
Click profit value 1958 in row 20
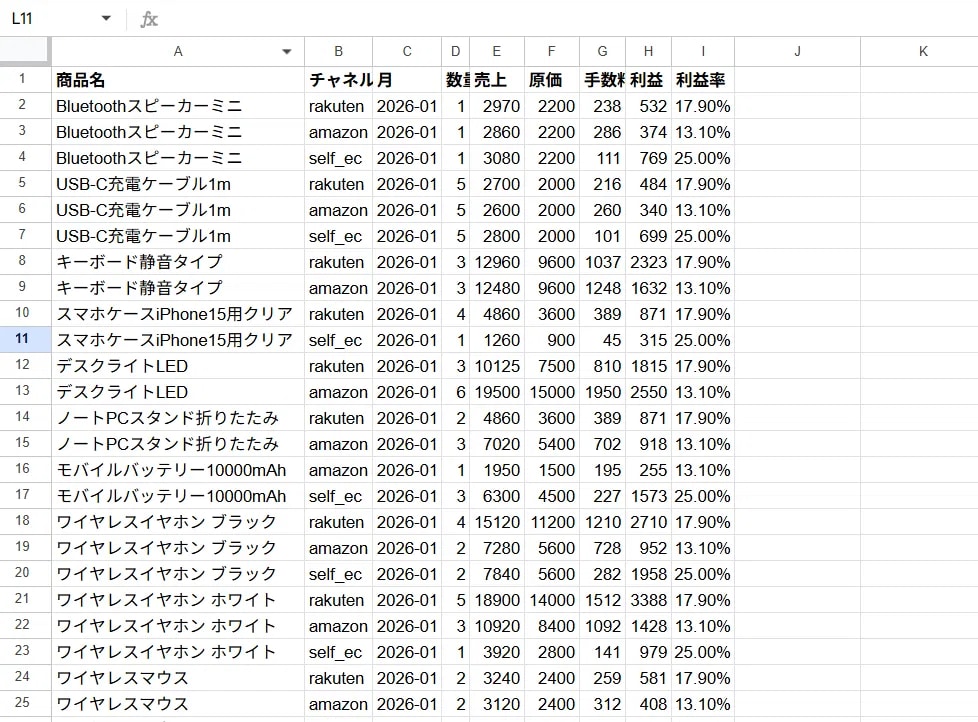point(649,574)
